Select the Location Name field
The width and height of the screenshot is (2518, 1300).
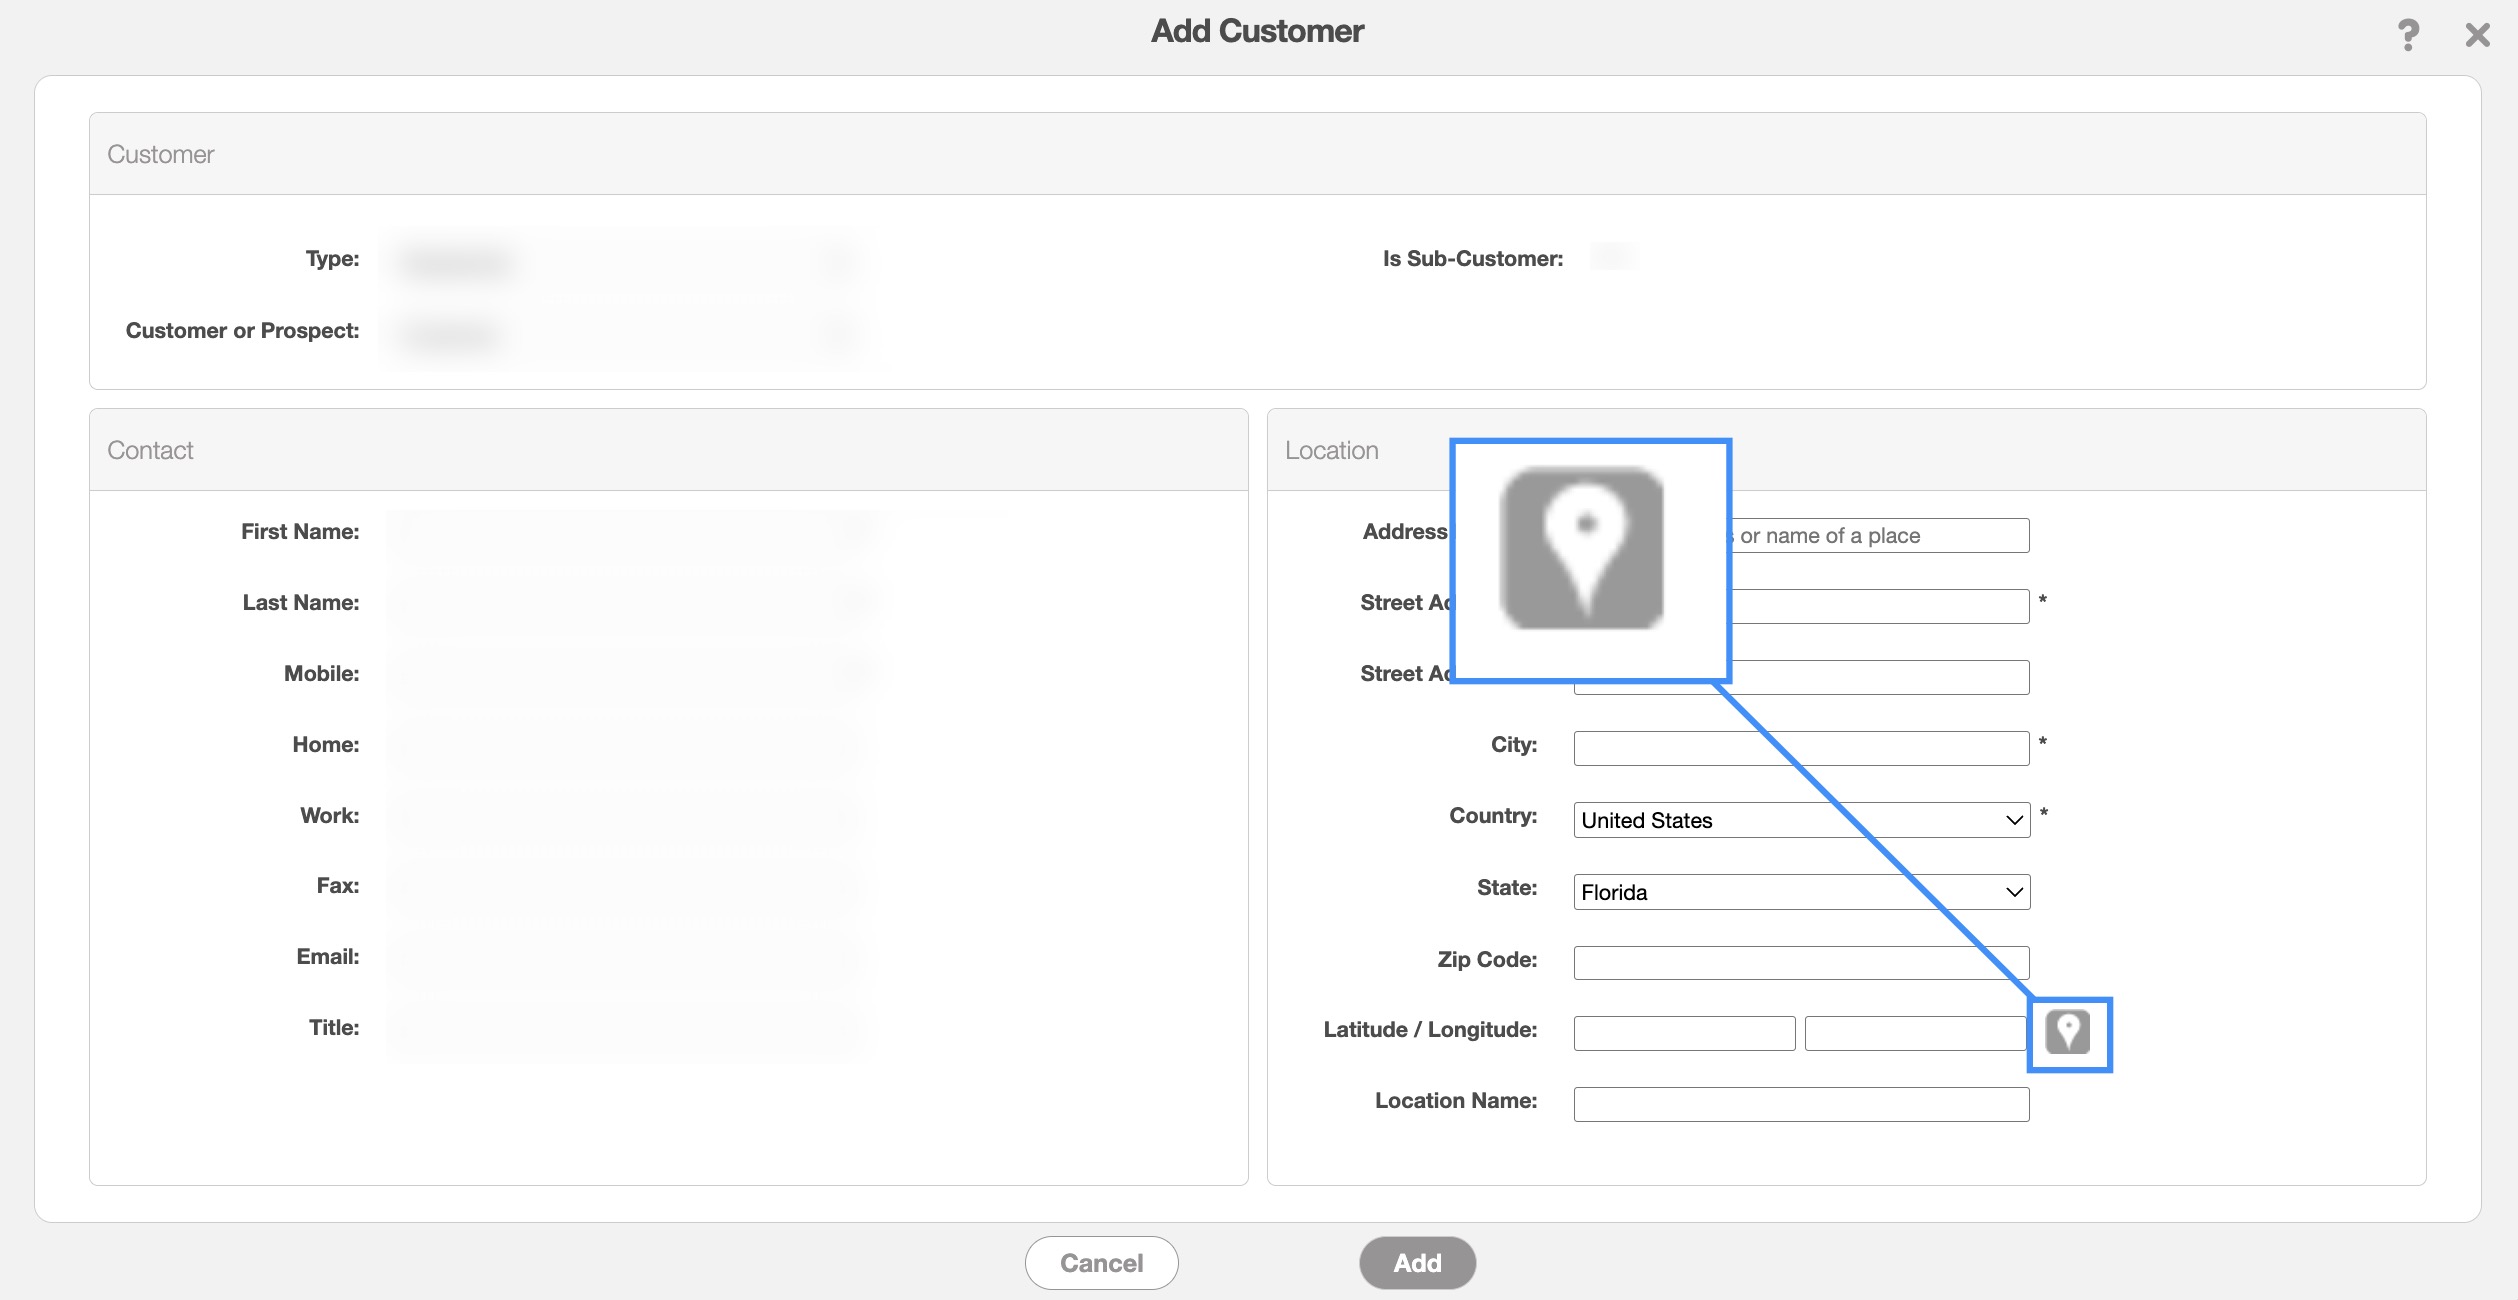(1801, 1104)
